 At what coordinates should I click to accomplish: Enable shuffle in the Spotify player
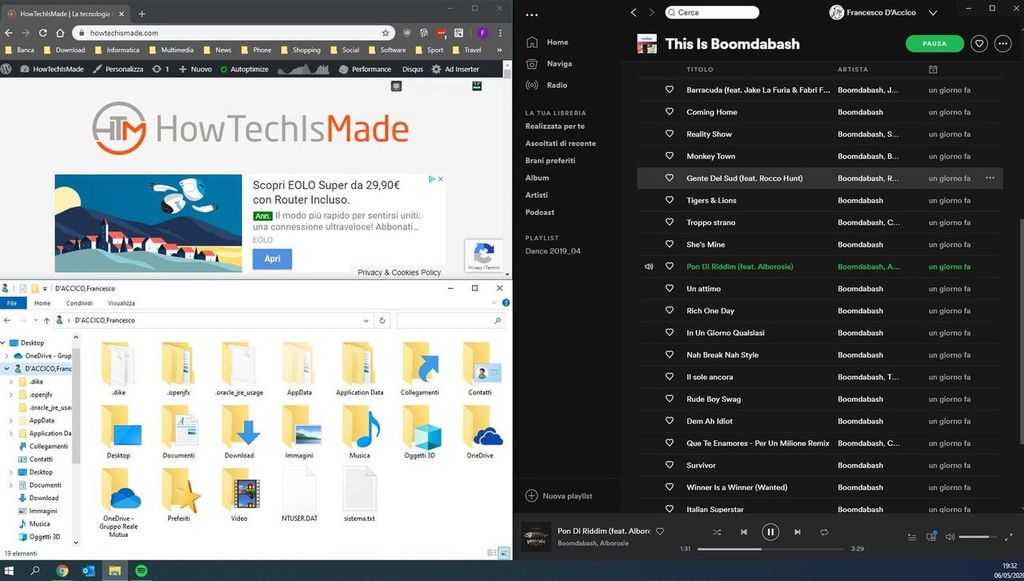[x=717, y=532]
